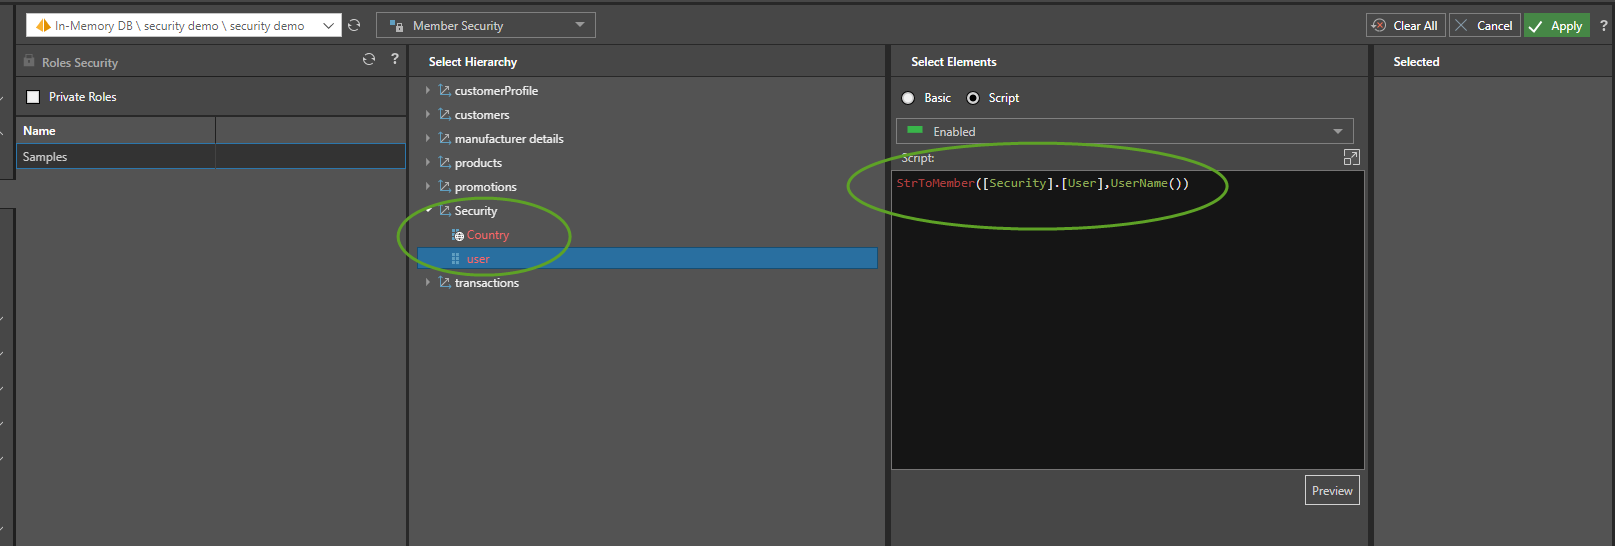Click the Preview button
The image size is (1615, 546).
(1332, 490)
